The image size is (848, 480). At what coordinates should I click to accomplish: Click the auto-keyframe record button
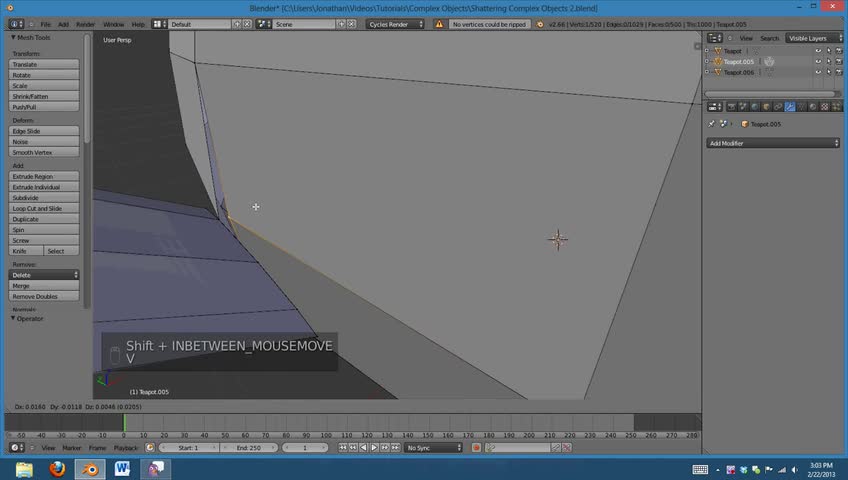tap(476, 448)
